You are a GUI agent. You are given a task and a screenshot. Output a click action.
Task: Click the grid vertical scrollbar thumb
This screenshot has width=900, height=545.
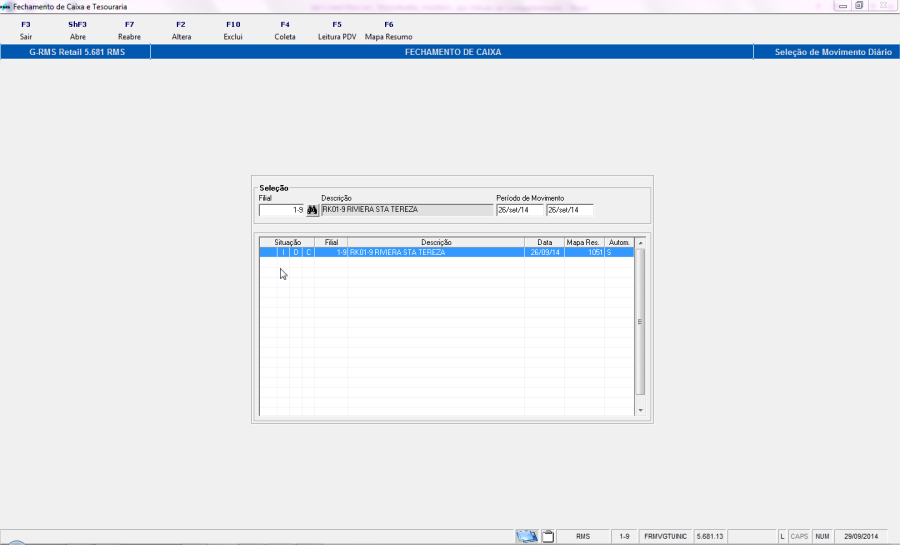641,322
